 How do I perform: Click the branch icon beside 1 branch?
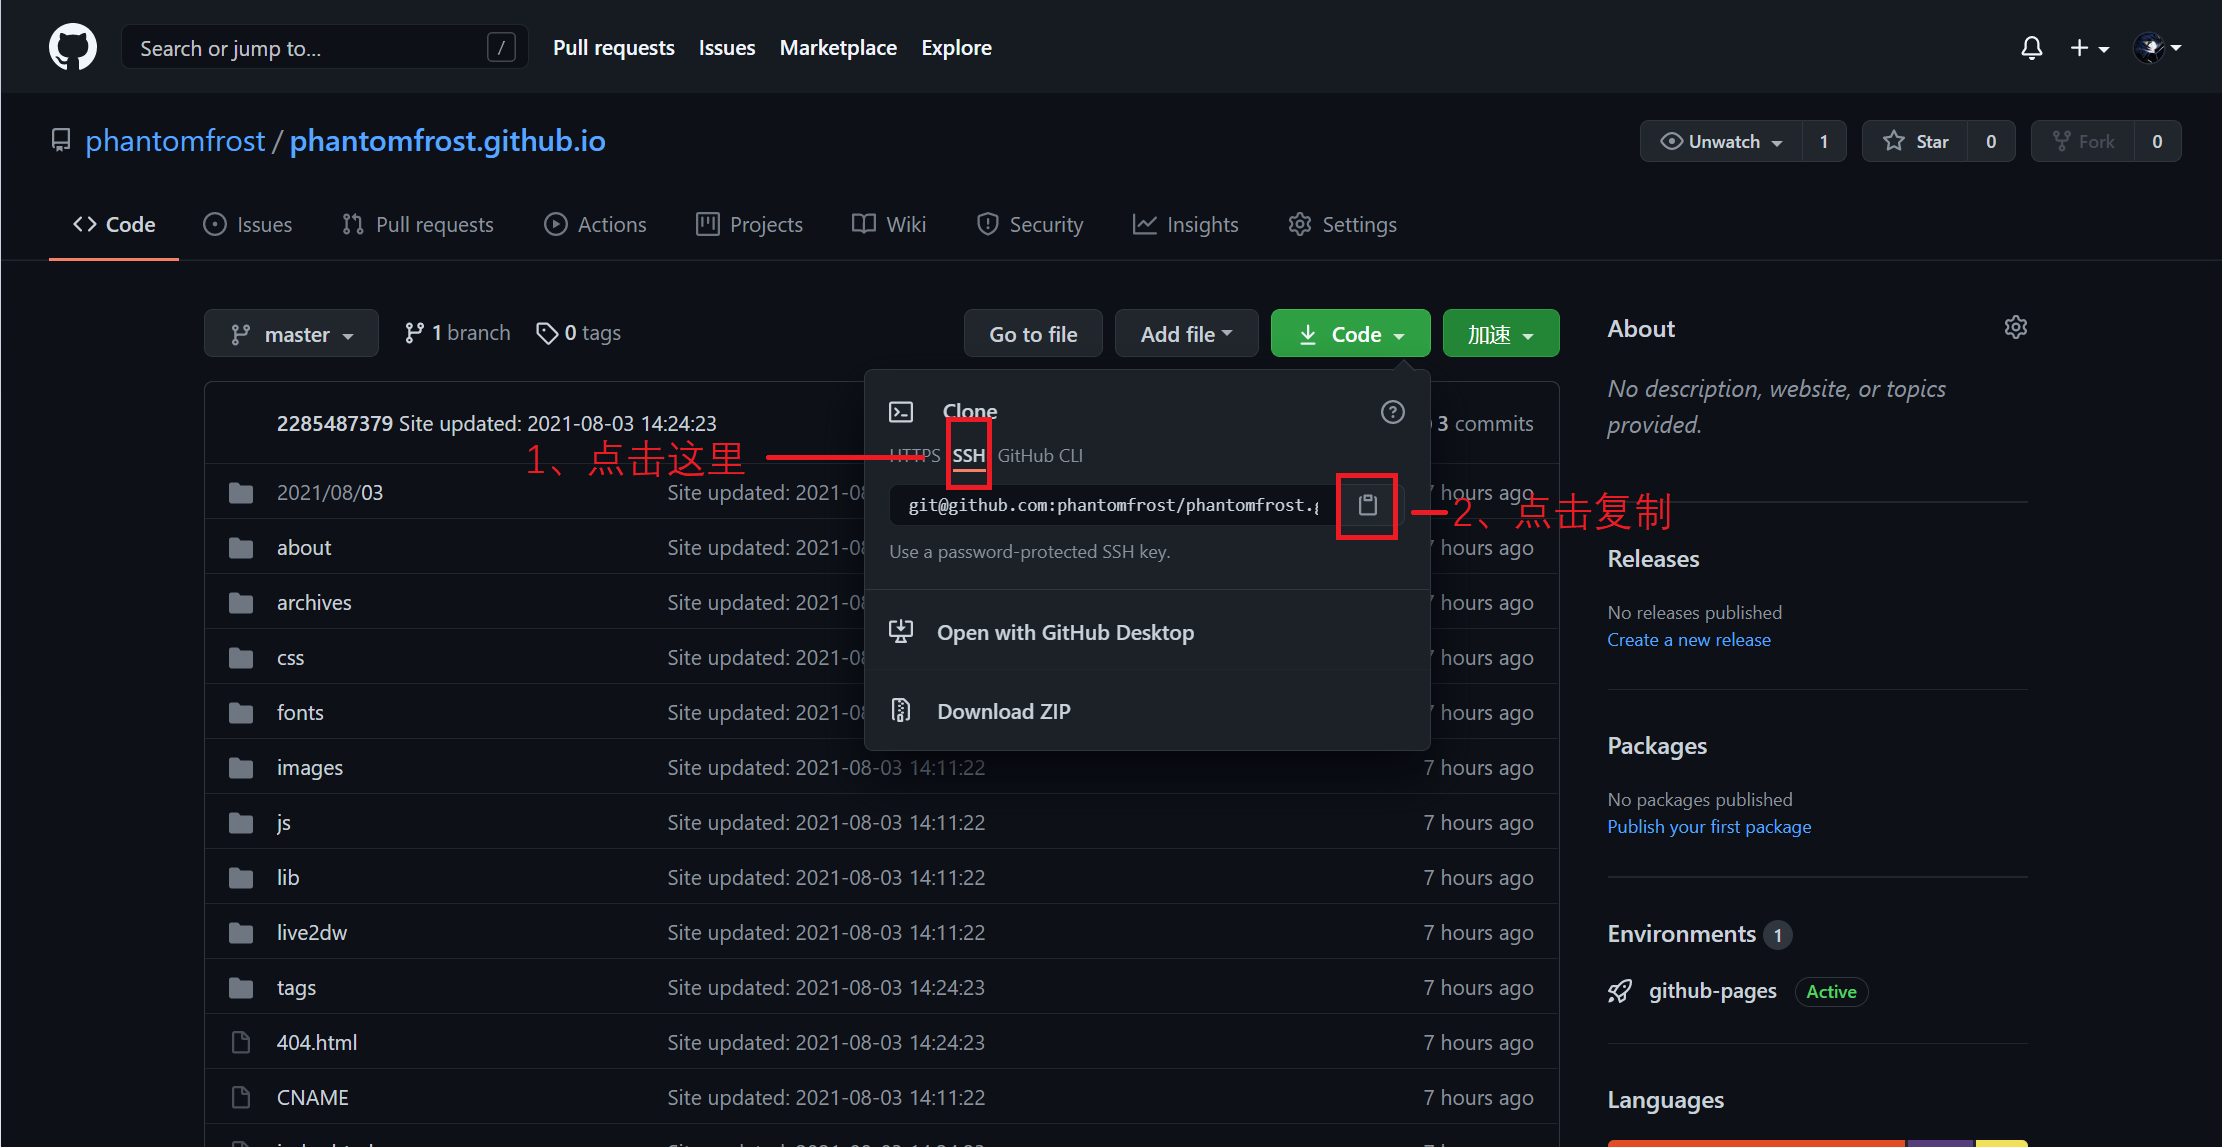(x=414, y=333)
